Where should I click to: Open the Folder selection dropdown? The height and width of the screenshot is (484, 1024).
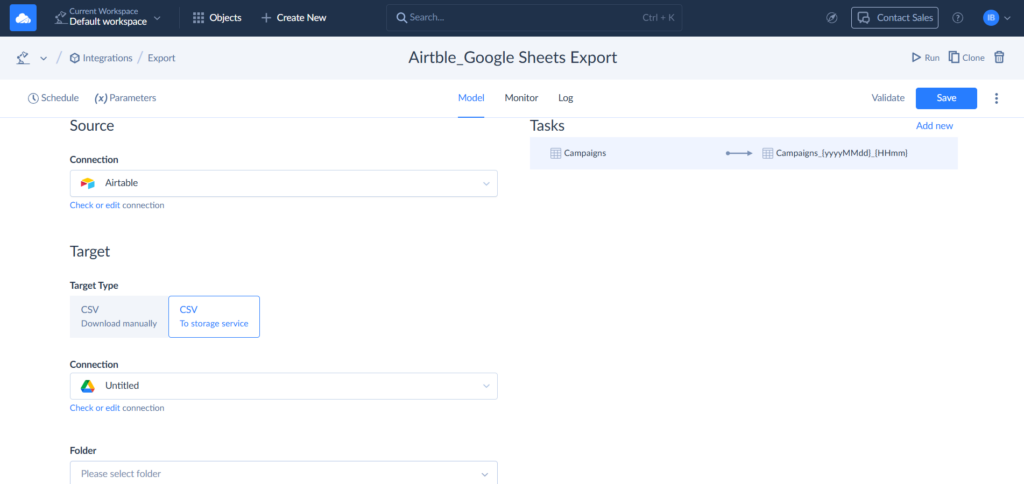[283, 473]
